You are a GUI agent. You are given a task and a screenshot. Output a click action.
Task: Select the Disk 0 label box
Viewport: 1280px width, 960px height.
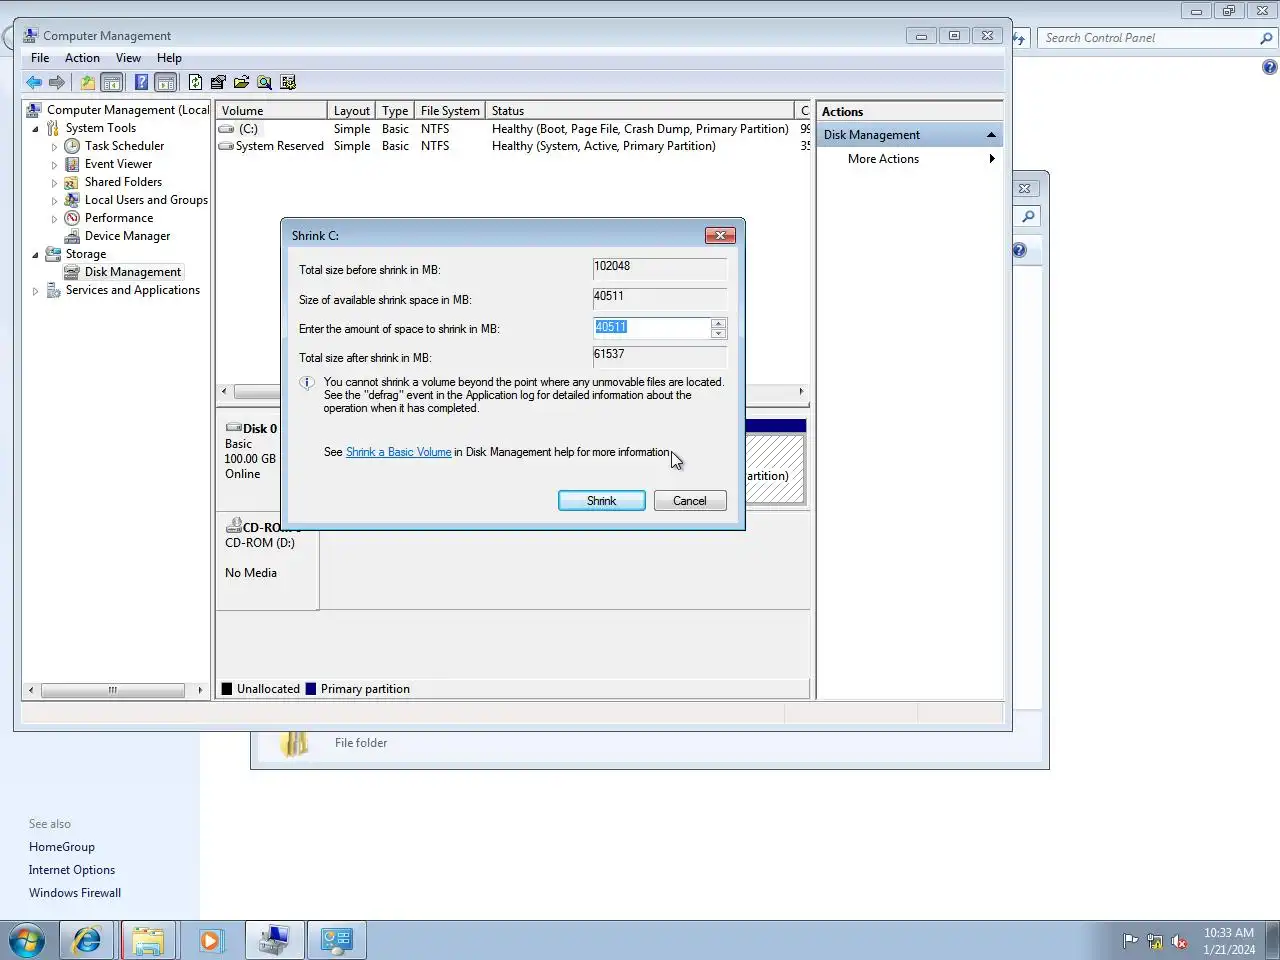[x=250, y=460]
